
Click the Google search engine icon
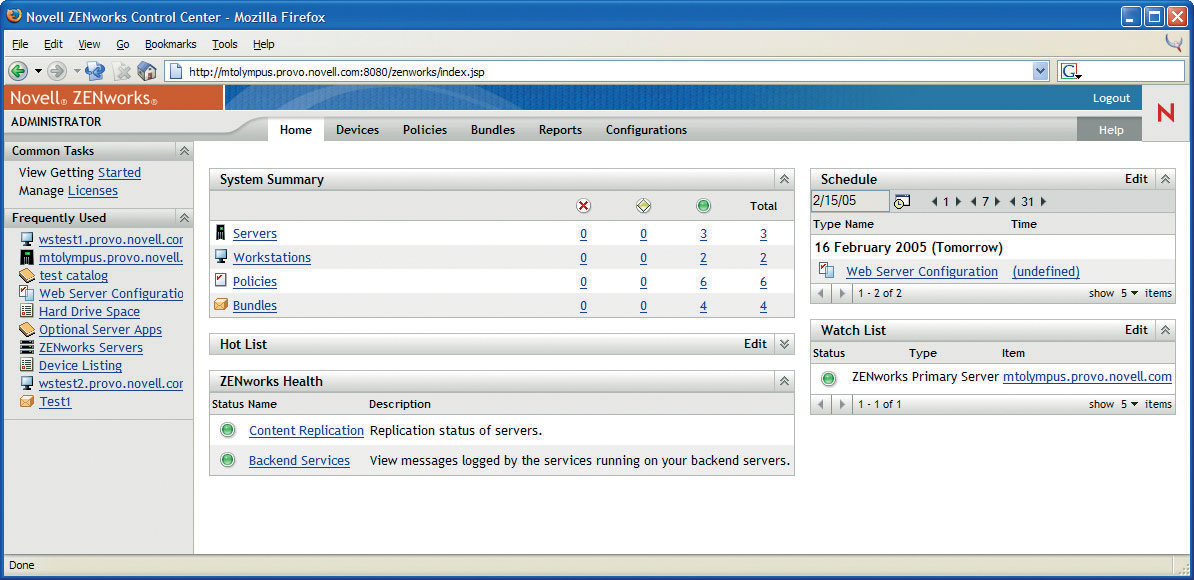coord(1071,72)
